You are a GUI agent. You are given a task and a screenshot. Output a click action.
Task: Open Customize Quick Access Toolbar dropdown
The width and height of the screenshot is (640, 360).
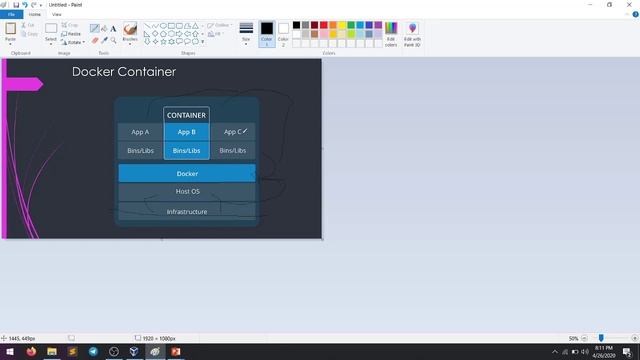pyautogui.click(x=41, y=5)
